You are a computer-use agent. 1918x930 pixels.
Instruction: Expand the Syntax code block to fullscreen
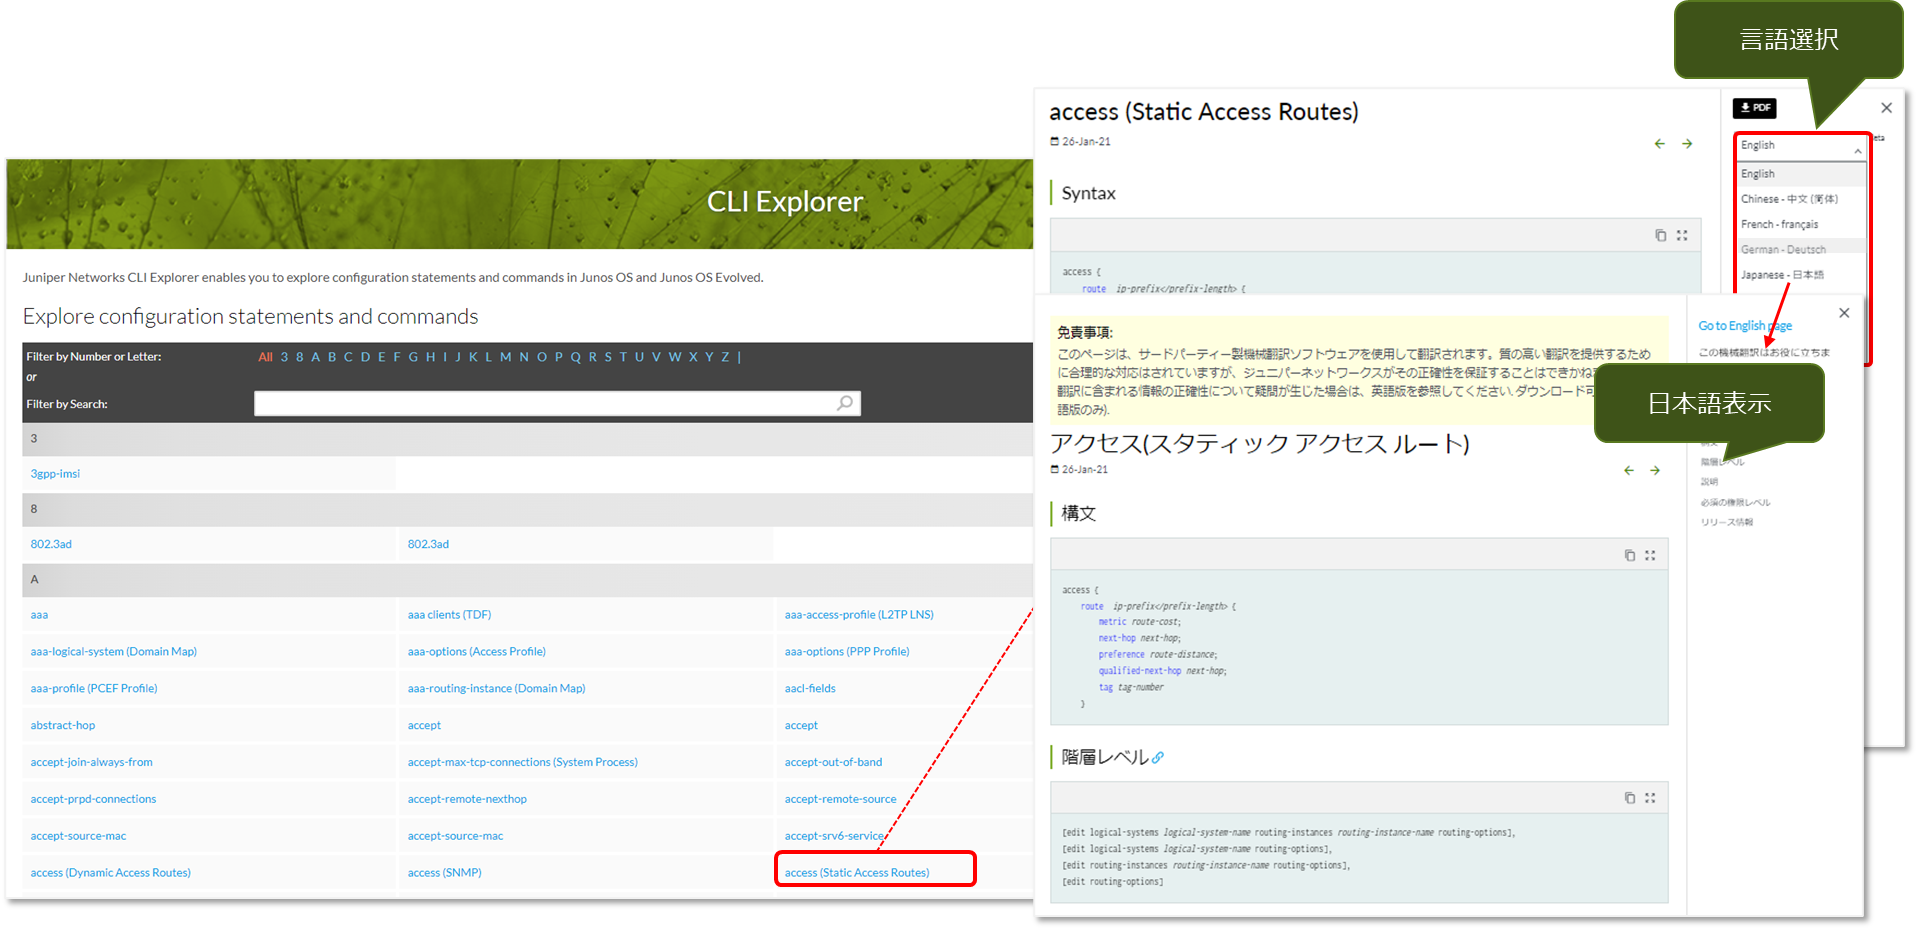coord(1682,235)
